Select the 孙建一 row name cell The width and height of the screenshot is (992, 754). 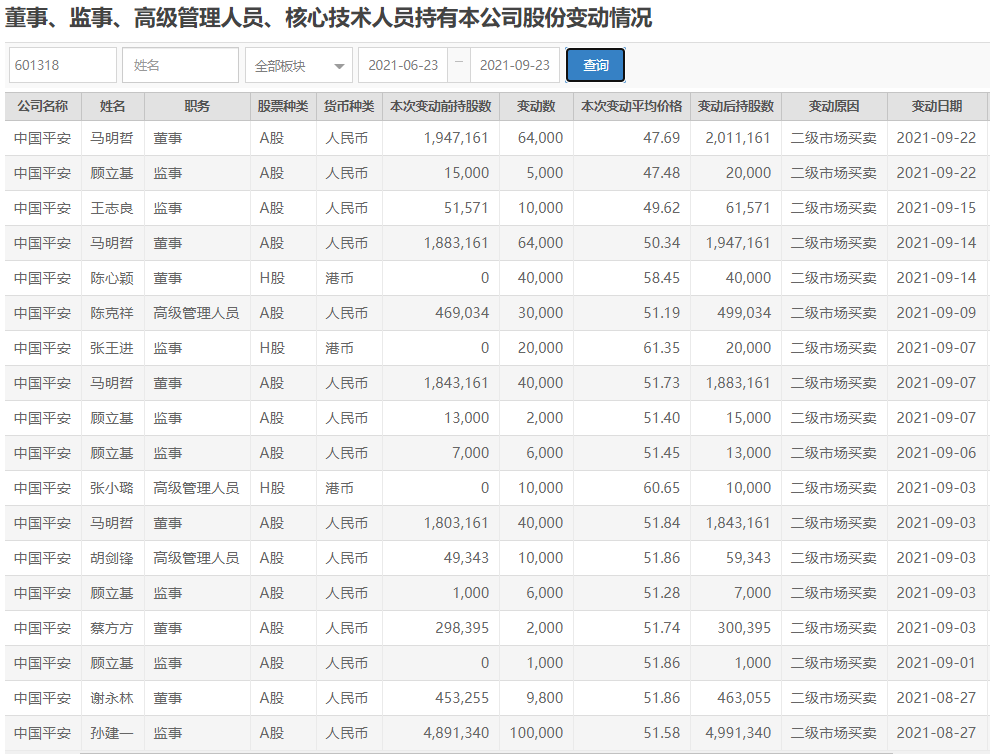(x=112, y=733)
